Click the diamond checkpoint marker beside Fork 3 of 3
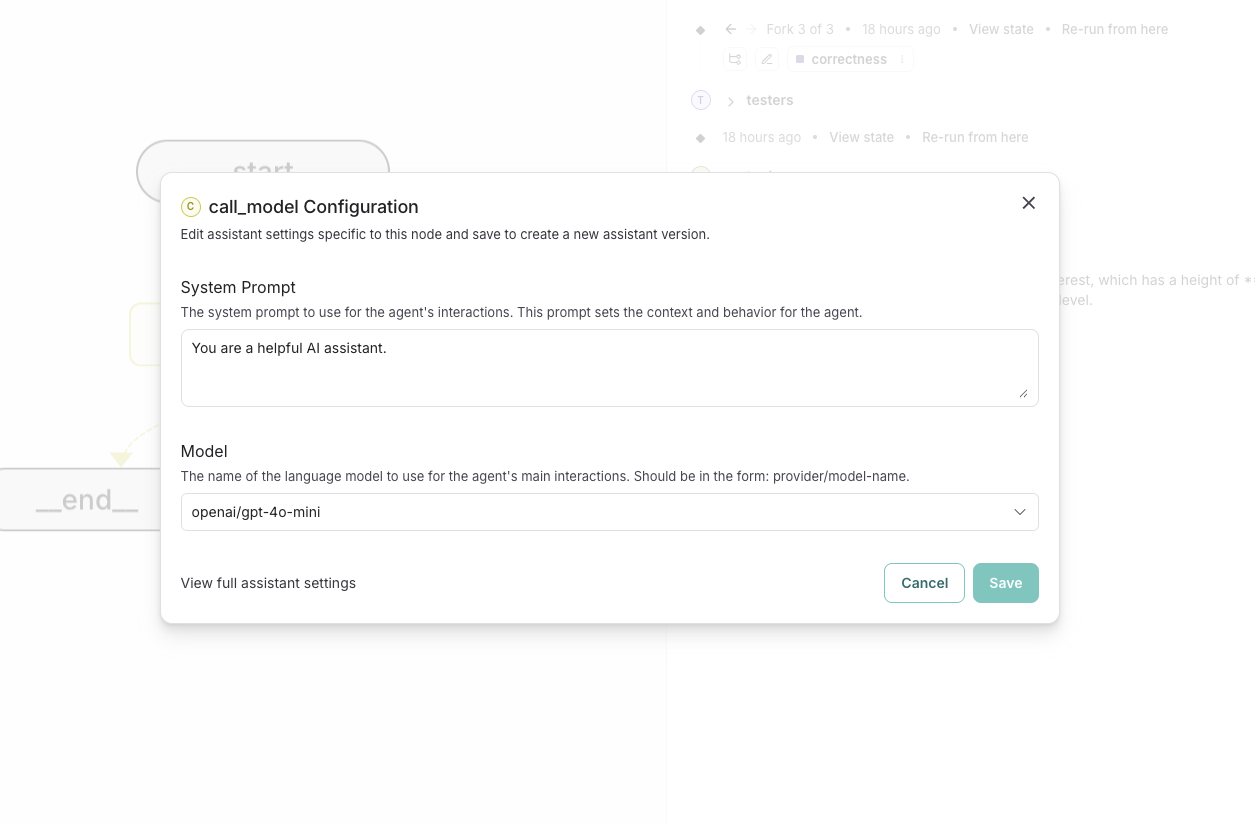 [701, 30]
